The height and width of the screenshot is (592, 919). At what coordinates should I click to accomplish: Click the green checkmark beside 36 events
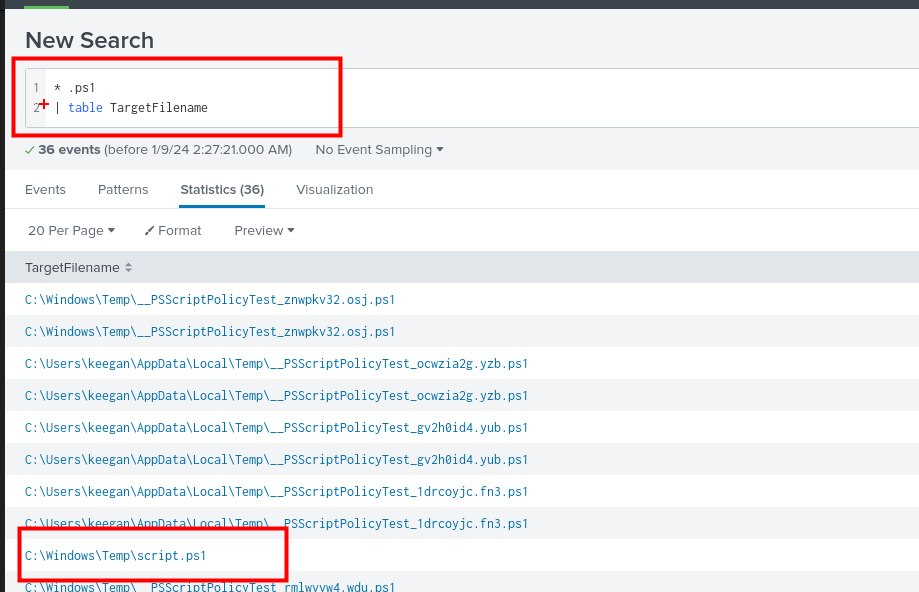coord(30,150)
